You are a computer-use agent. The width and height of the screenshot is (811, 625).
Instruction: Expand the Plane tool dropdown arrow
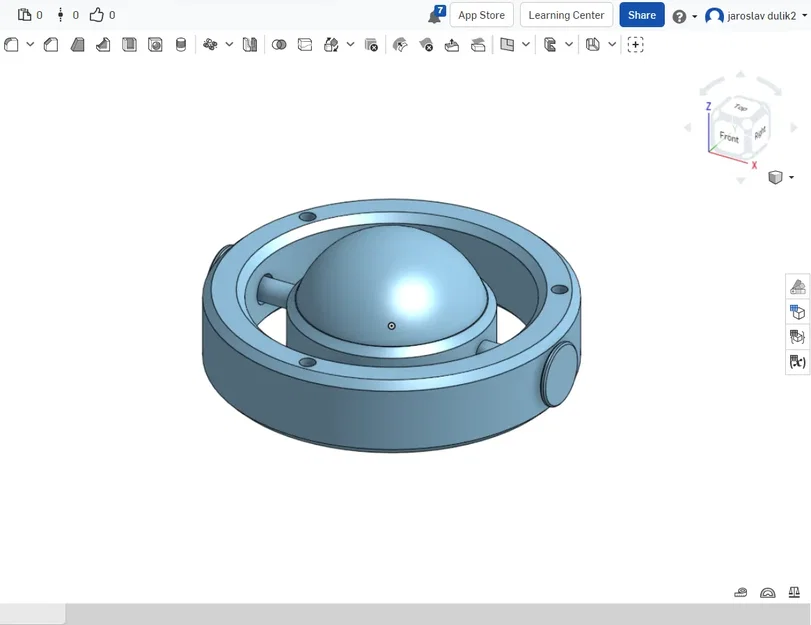click(x=526, y=45)
